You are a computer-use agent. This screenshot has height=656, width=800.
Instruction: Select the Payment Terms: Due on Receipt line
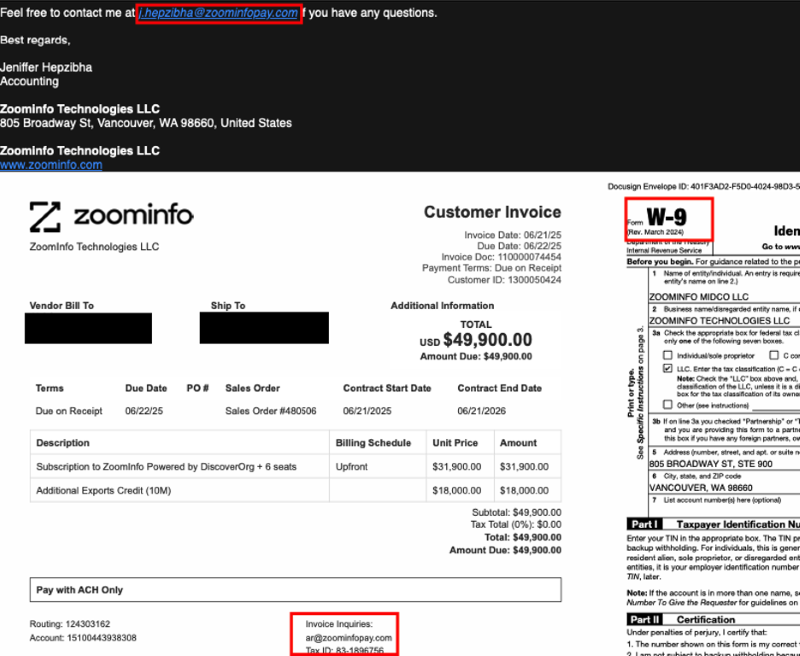click(x=491, y=268)
